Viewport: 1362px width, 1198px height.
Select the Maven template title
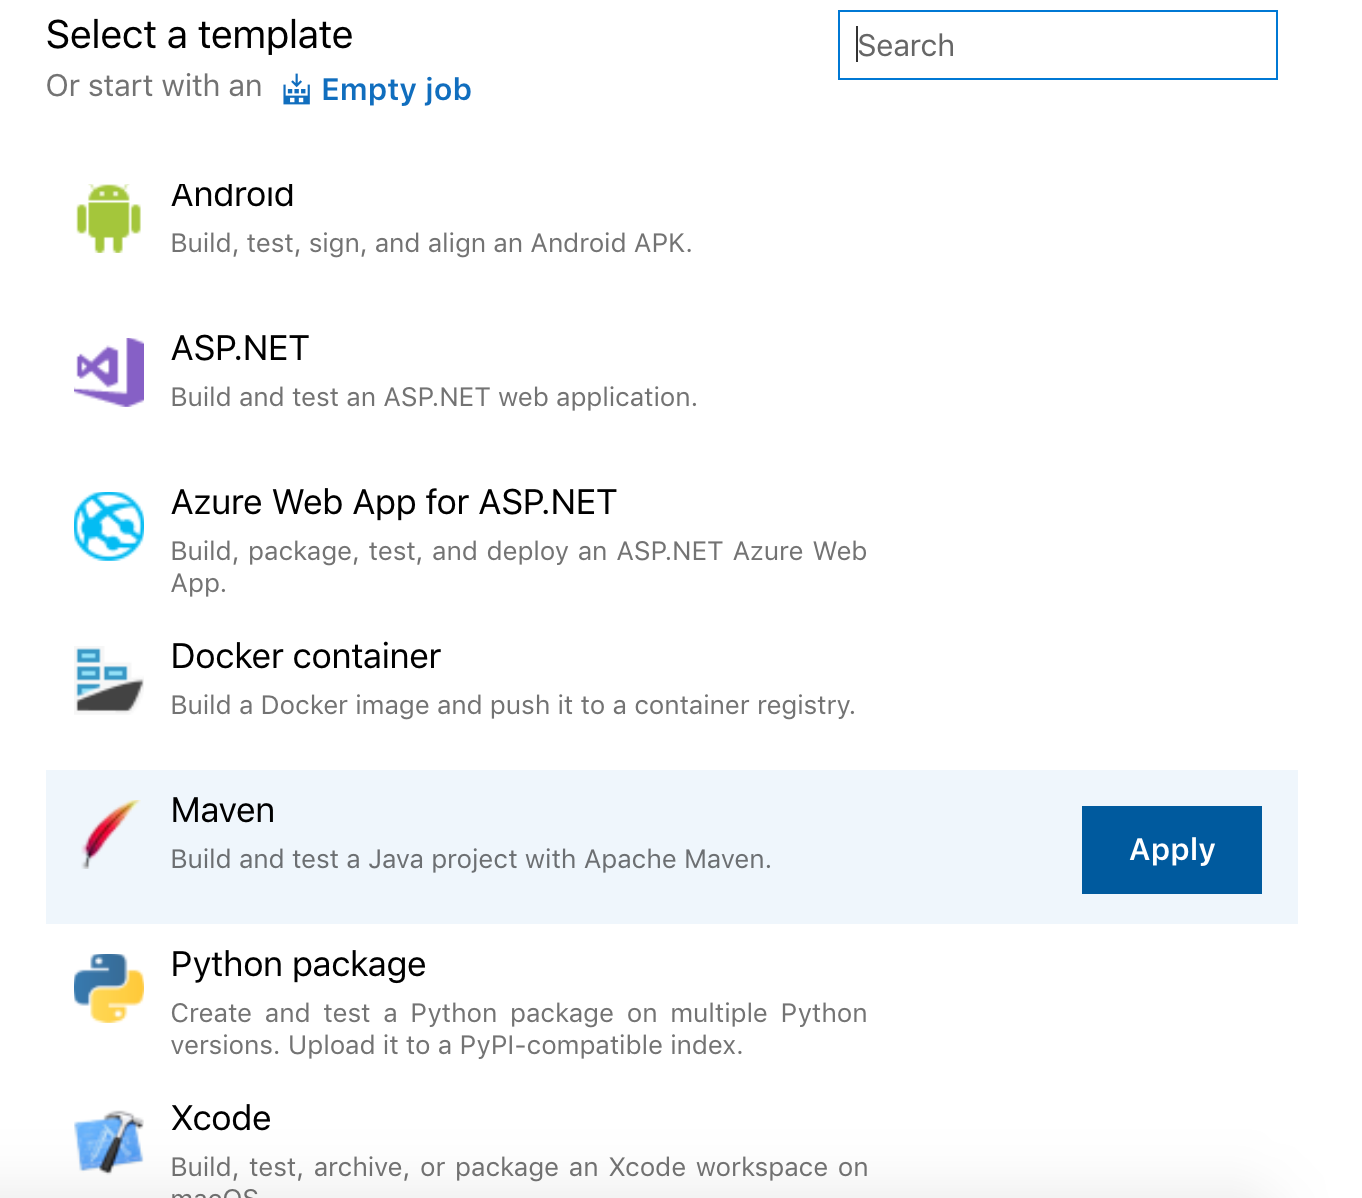[x=223, y=810]
